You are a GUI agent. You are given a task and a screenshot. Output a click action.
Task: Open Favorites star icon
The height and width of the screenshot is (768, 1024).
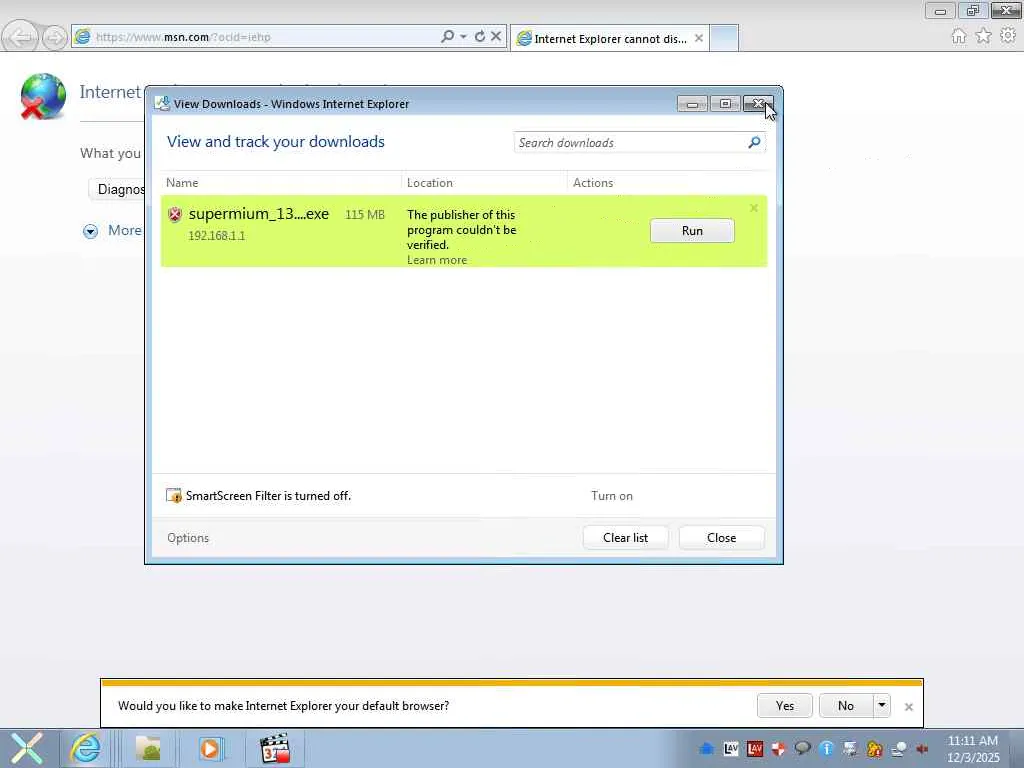[984, 36]
